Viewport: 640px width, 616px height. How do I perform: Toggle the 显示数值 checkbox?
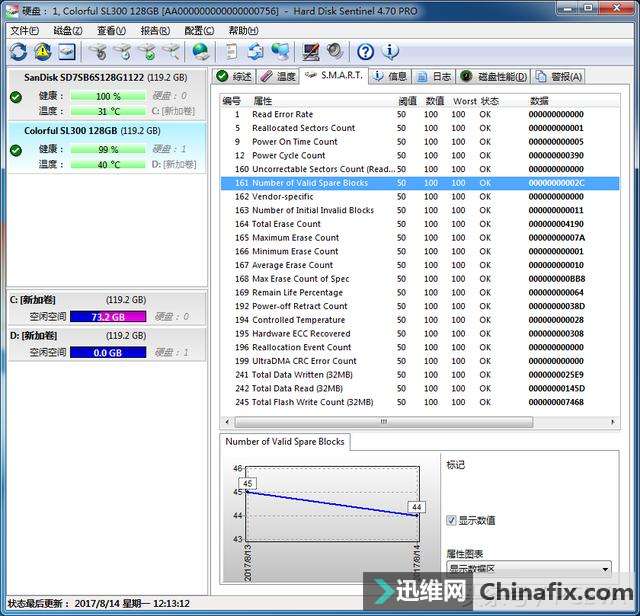[x=451, y=520]
